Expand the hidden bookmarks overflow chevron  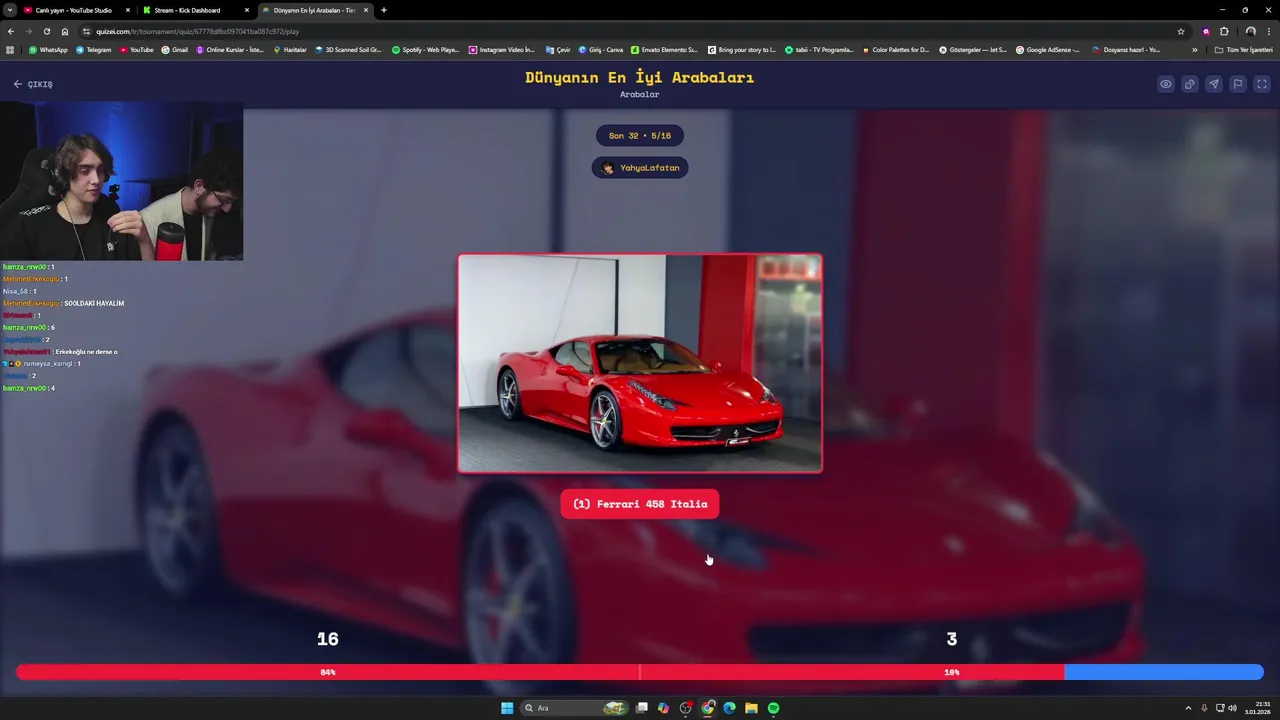click(x=1194, y=49)
